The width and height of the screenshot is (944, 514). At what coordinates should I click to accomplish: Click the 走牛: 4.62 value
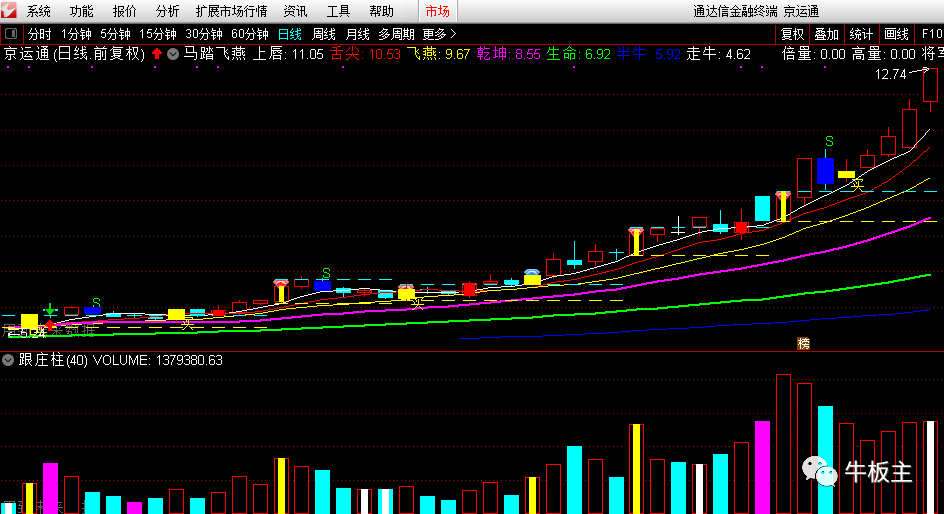pyautogui.click(x=719, y=54)
